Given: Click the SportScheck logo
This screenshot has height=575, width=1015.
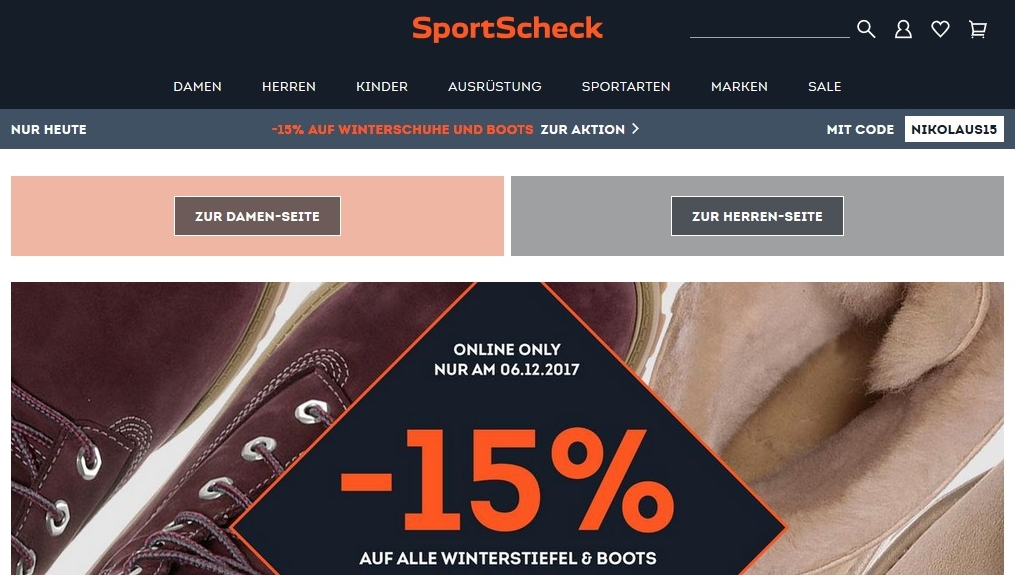Looking at the screenshot, I should 508,28.
